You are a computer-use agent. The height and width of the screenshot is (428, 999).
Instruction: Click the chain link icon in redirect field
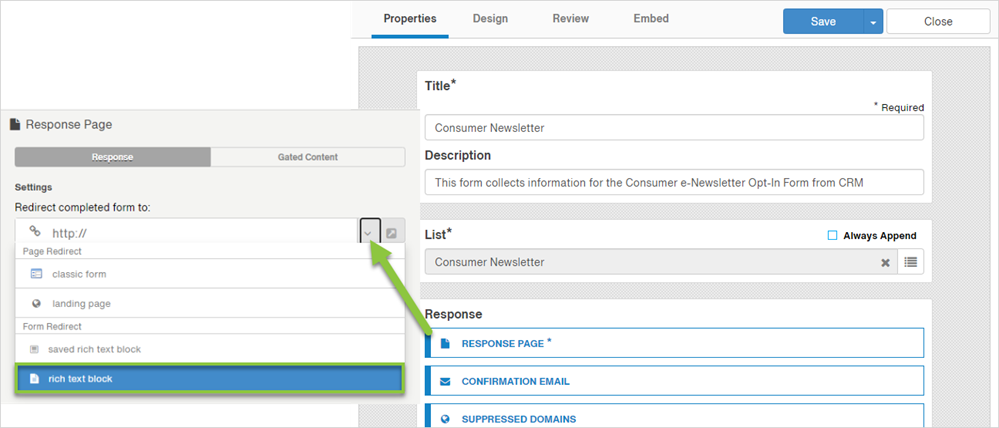click(x=36, y=232)
